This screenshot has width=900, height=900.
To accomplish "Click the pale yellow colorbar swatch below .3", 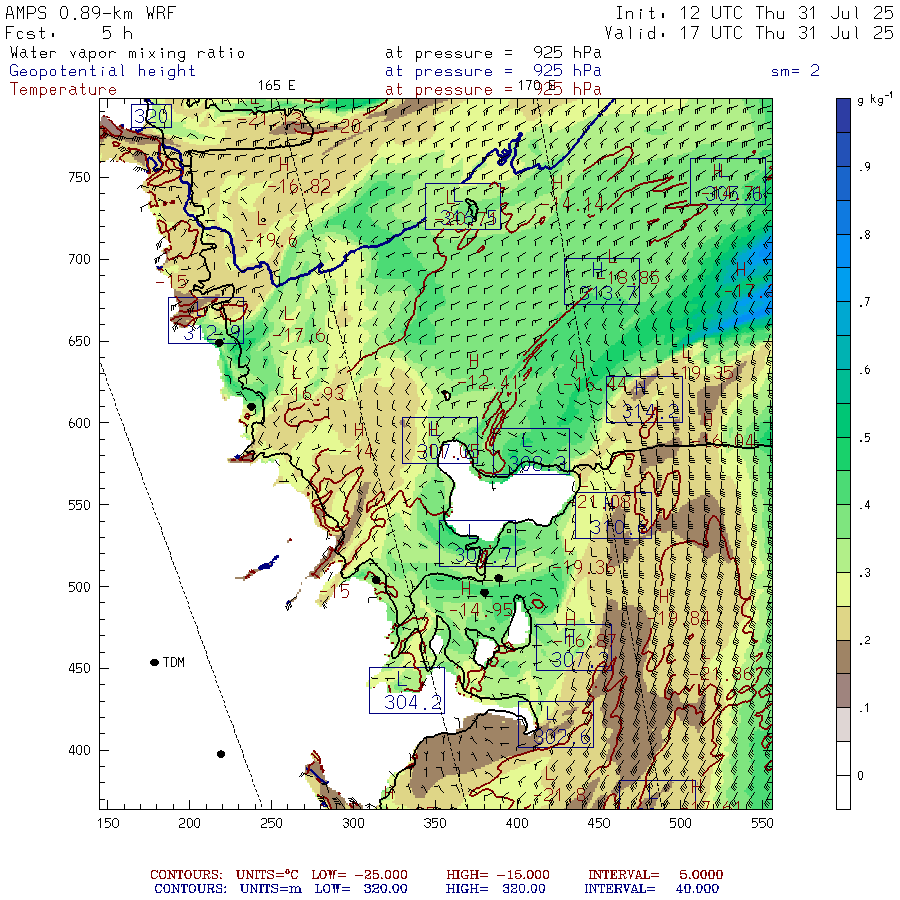I will click(x=843, y=589).
